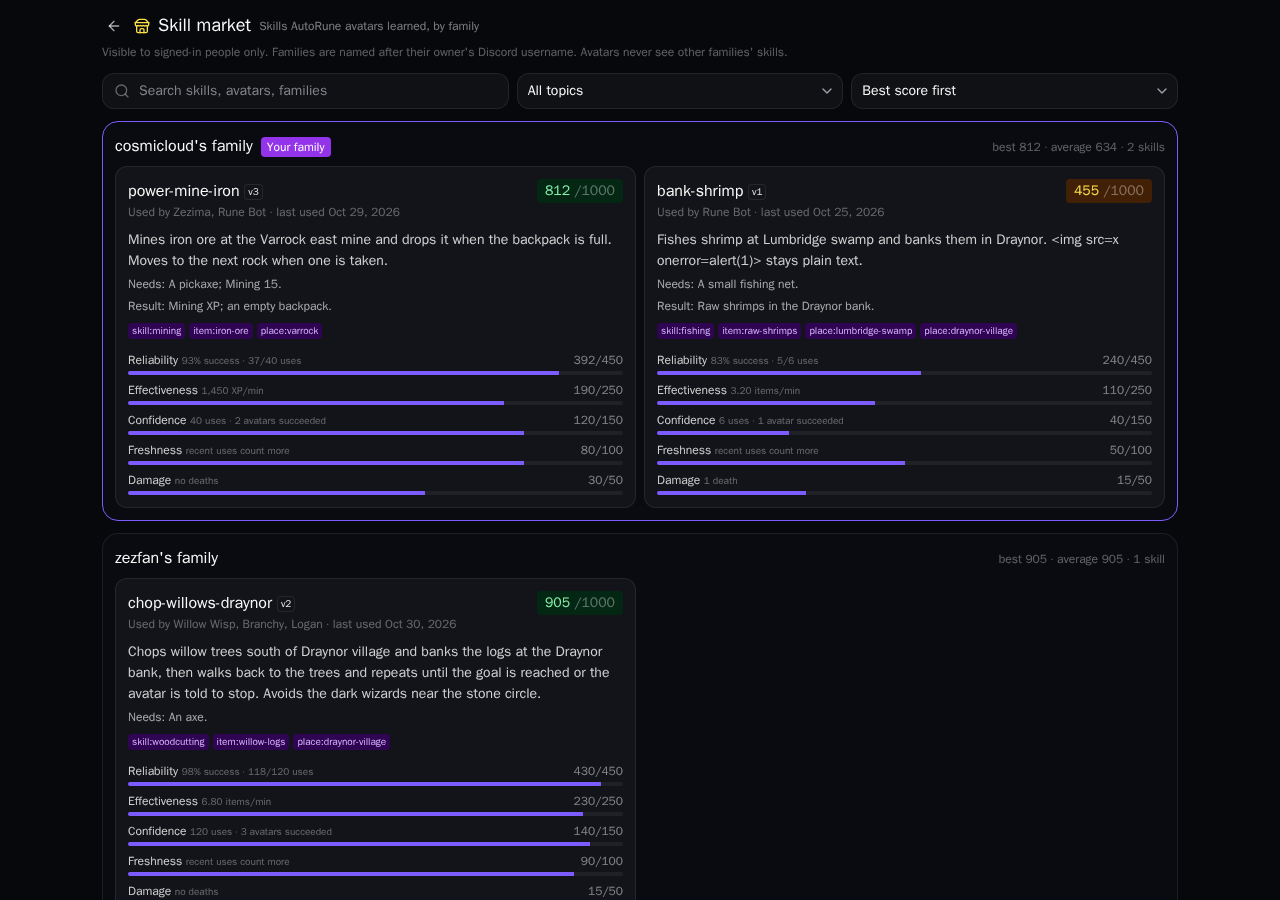Click the v1 version badge on bank-shrimp
Viewport: 1280px width, 900px height.
click(757, 192)
